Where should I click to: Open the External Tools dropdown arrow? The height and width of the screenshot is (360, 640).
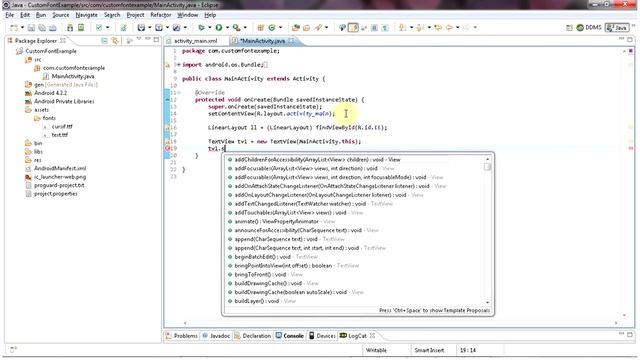[x=245, y=28]
